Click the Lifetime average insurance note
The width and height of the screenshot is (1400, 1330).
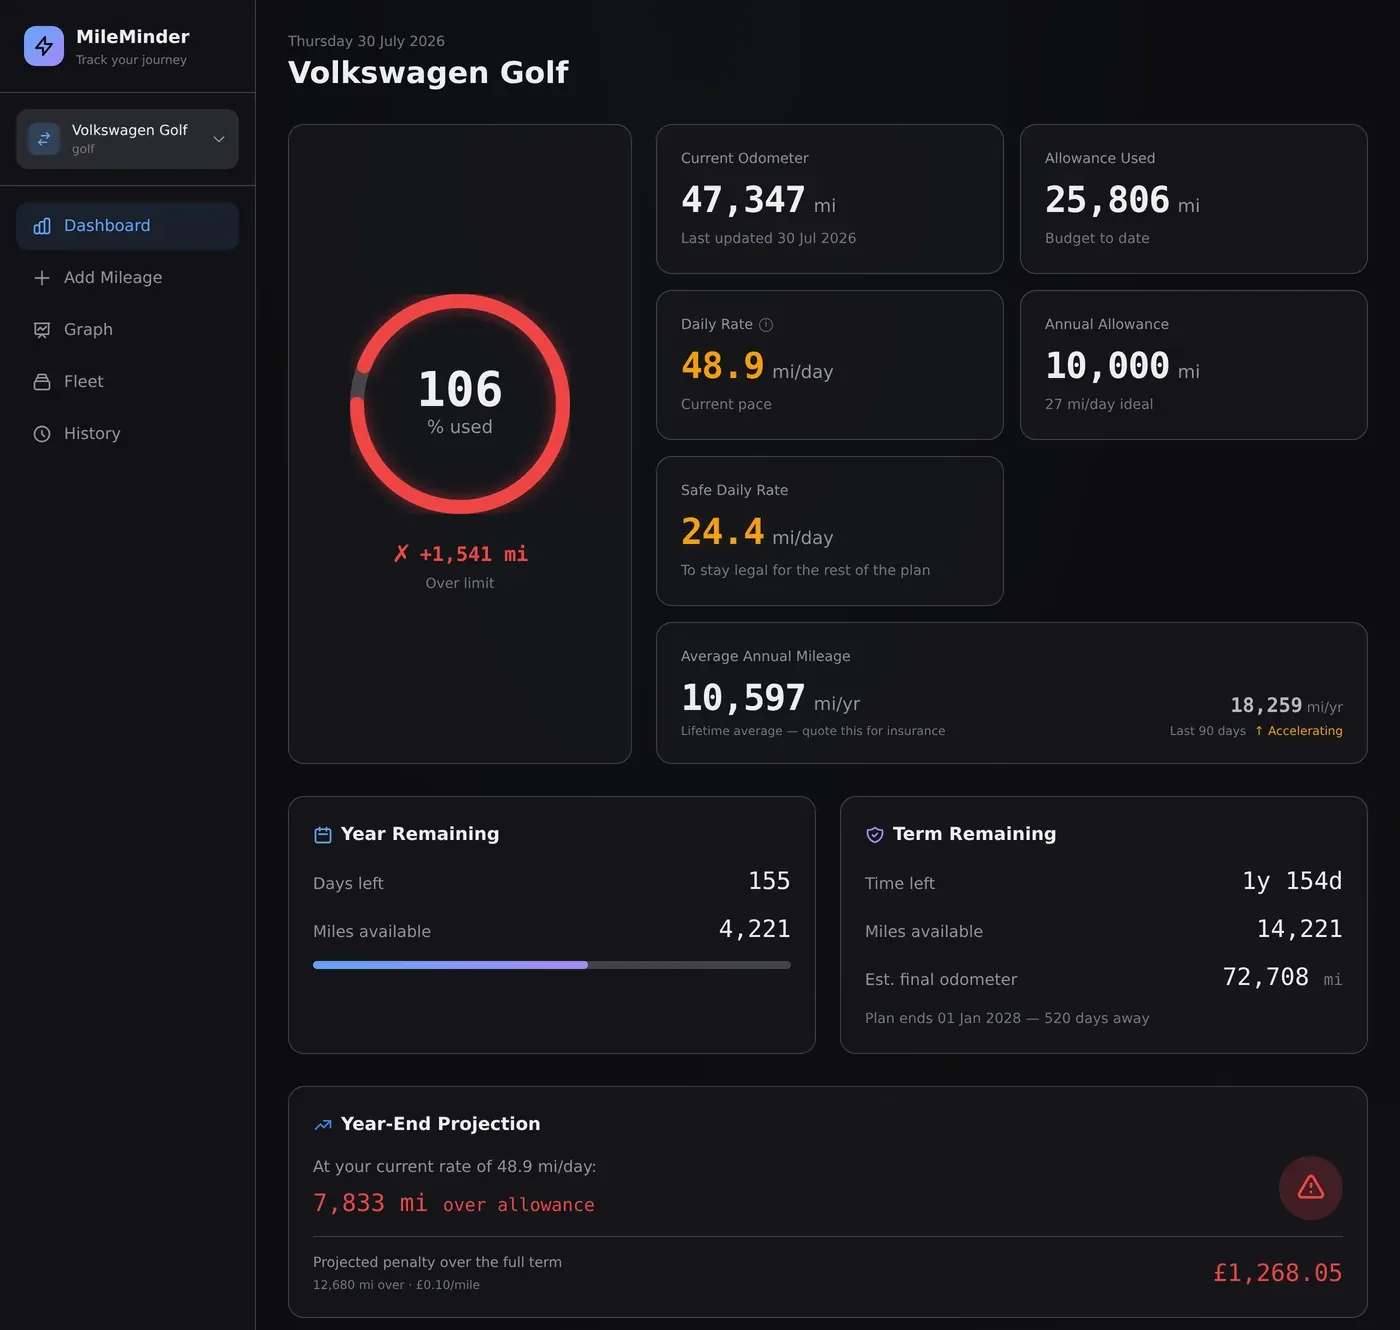pos(813,731)
